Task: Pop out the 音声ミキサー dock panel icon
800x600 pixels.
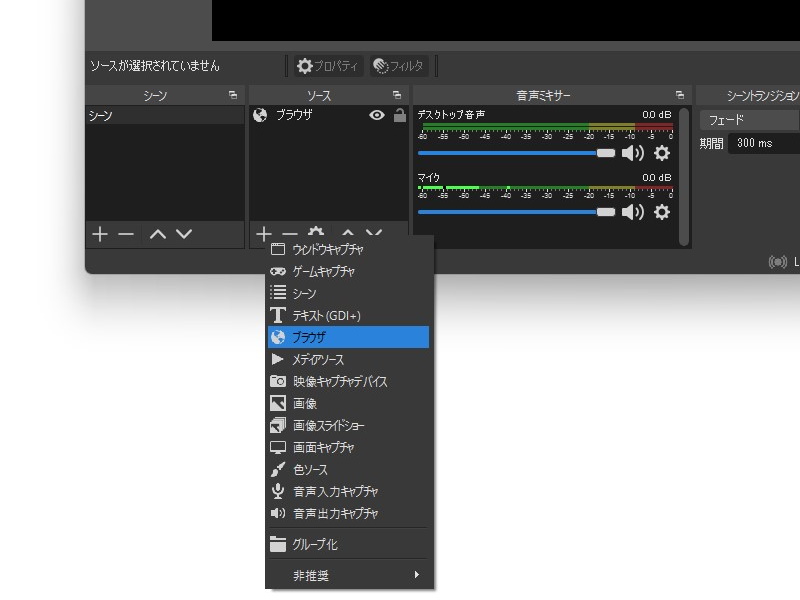Action: 680,95
